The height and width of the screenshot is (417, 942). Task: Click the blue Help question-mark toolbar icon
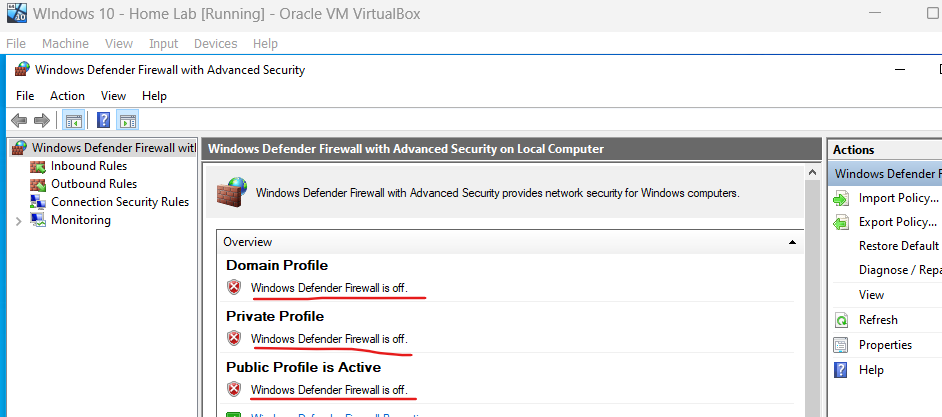[103, 120]
